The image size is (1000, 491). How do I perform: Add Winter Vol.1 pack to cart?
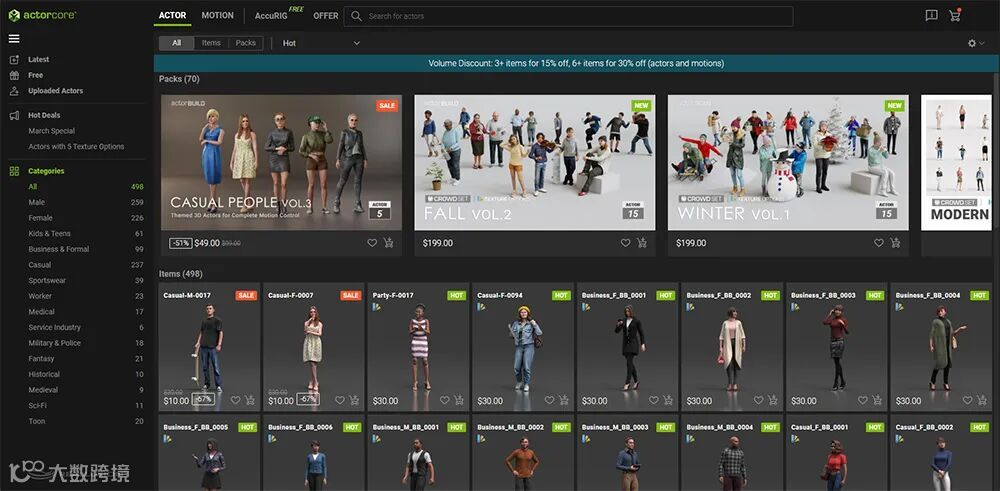tap(895, 242)
